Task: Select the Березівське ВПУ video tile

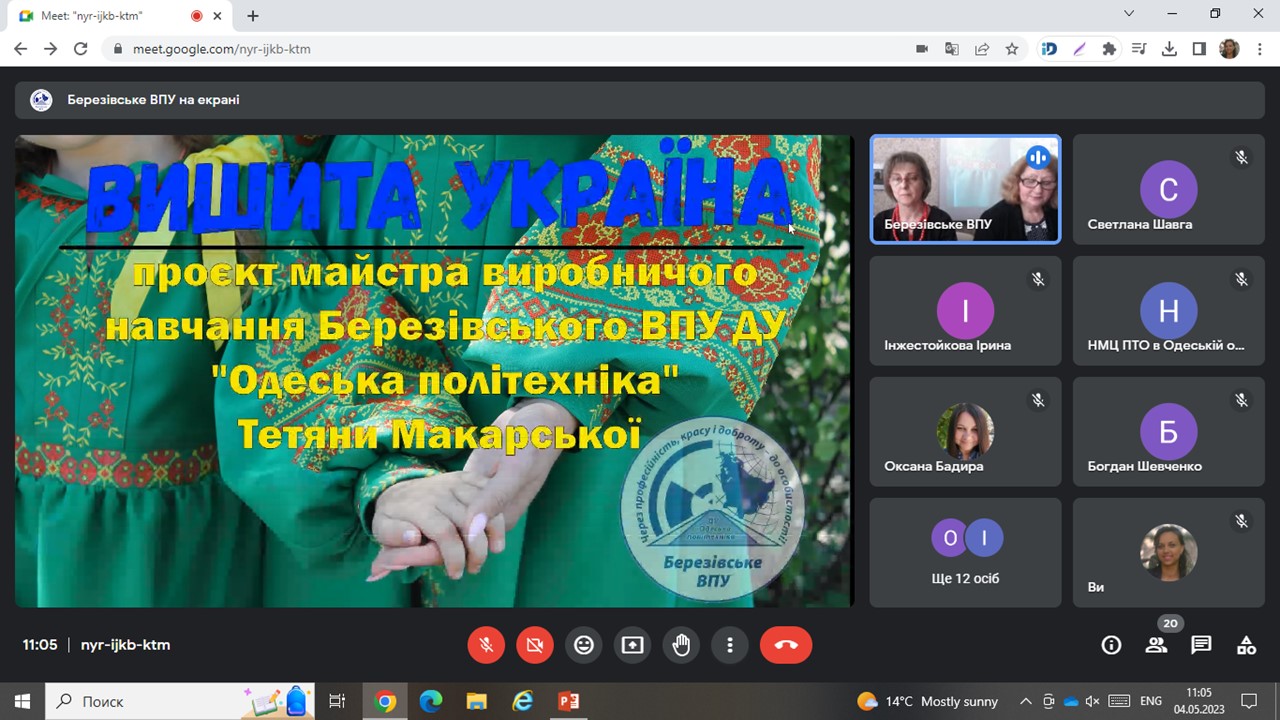Action: (965, 189)
